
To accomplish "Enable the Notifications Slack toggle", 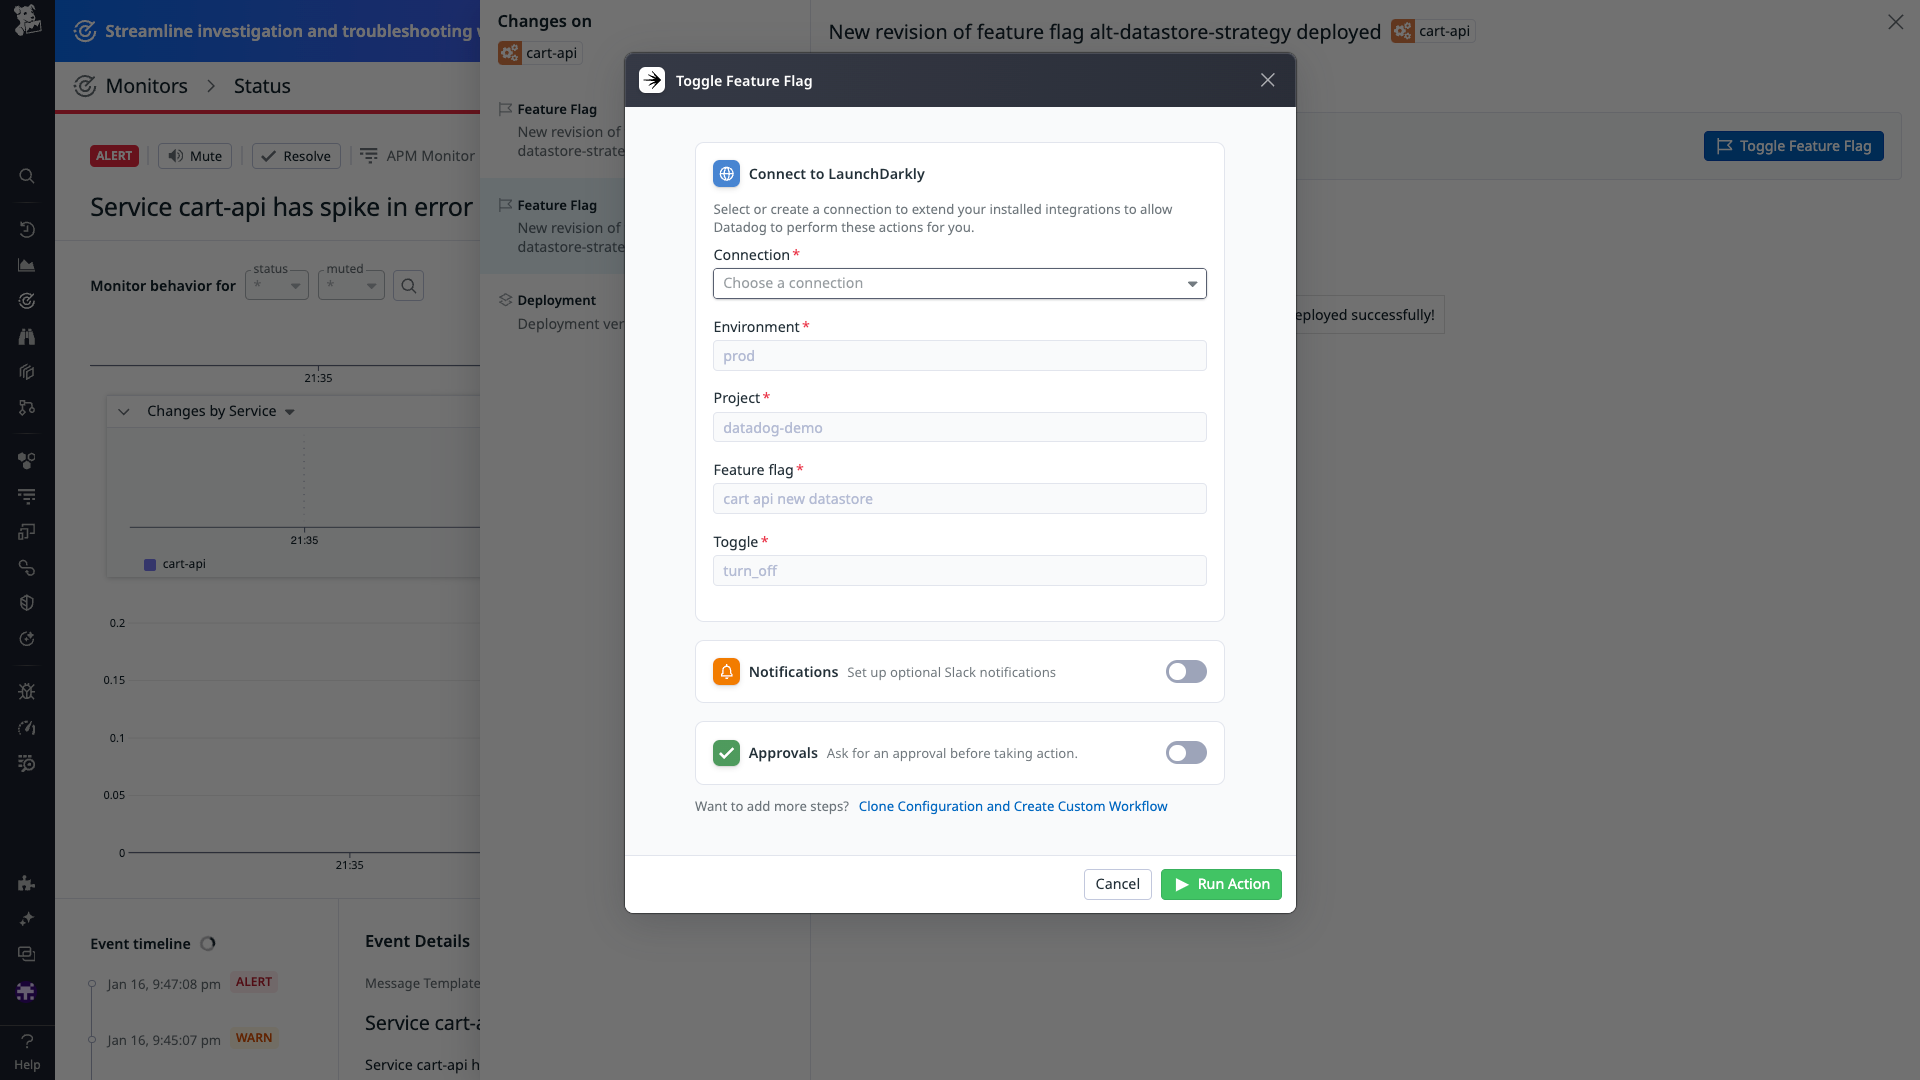I will click(x=1185, y=671).
